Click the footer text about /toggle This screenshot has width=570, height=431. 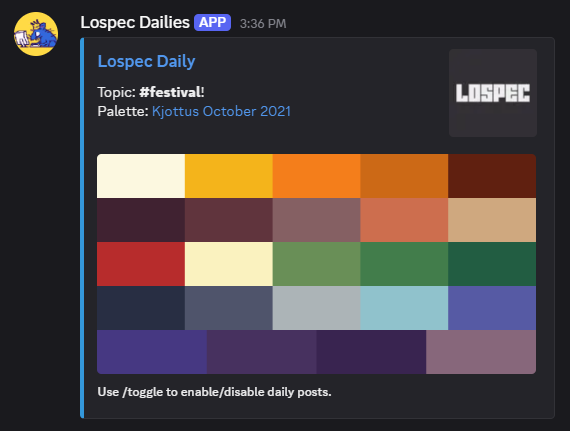pos(214,392)
